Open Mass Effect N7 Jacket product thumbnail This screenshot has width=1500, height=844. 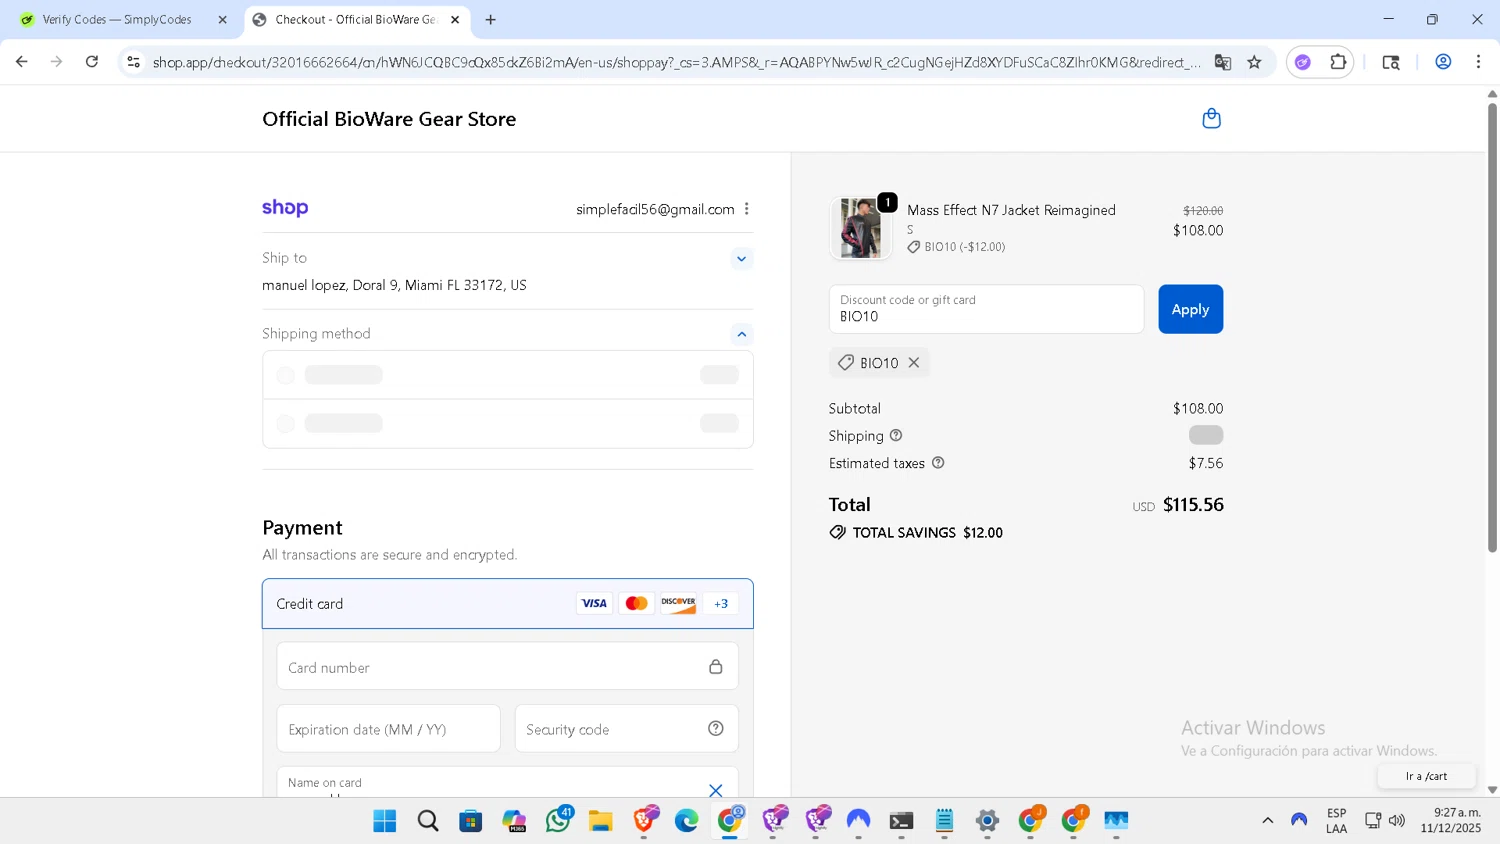coord(860,228)
